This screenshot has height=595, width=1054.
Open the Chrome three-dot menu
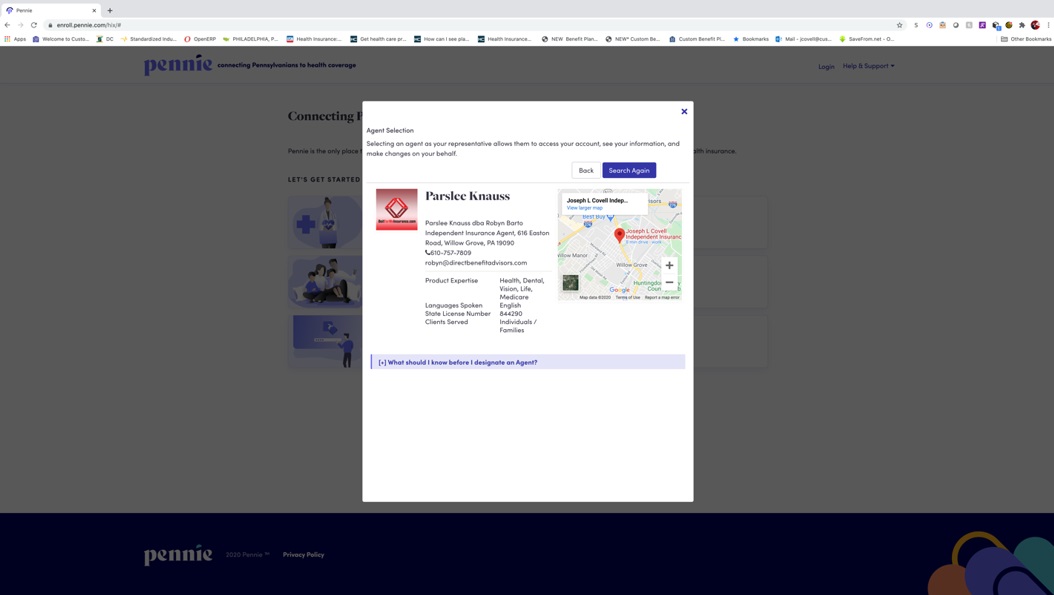[x=1048, y=25]
